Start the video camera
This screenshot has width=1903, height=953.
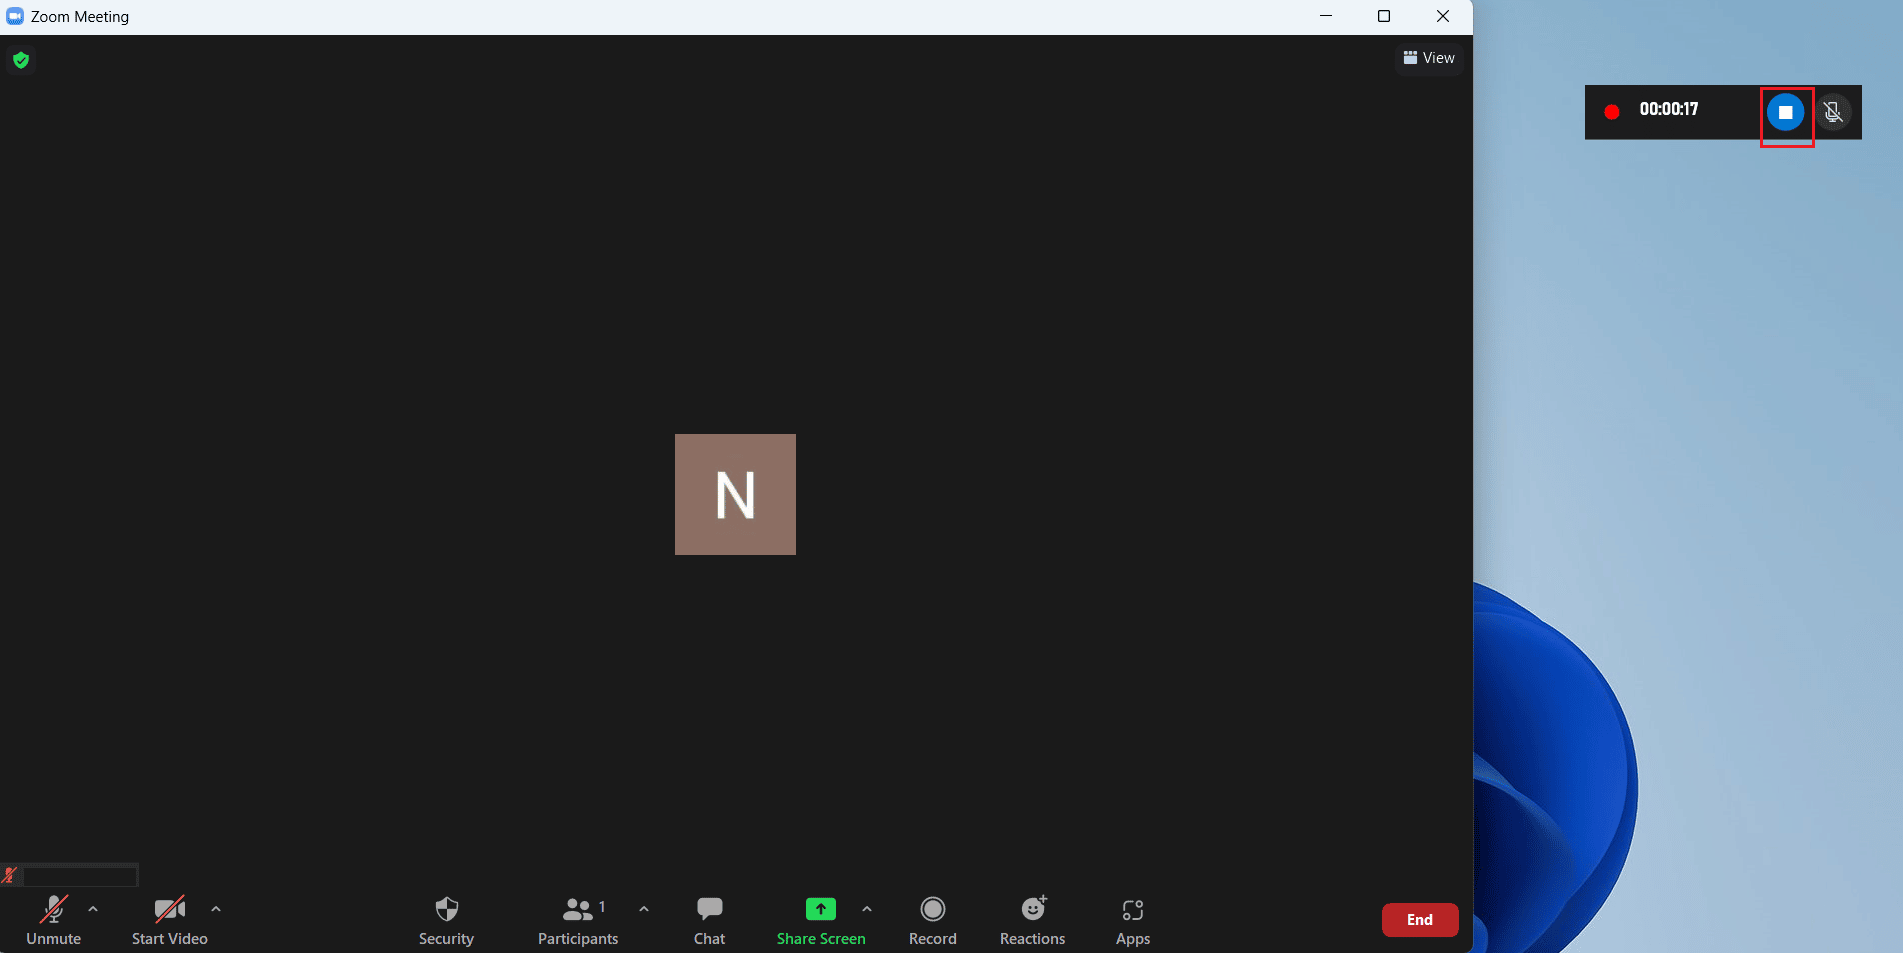point(169,918)
